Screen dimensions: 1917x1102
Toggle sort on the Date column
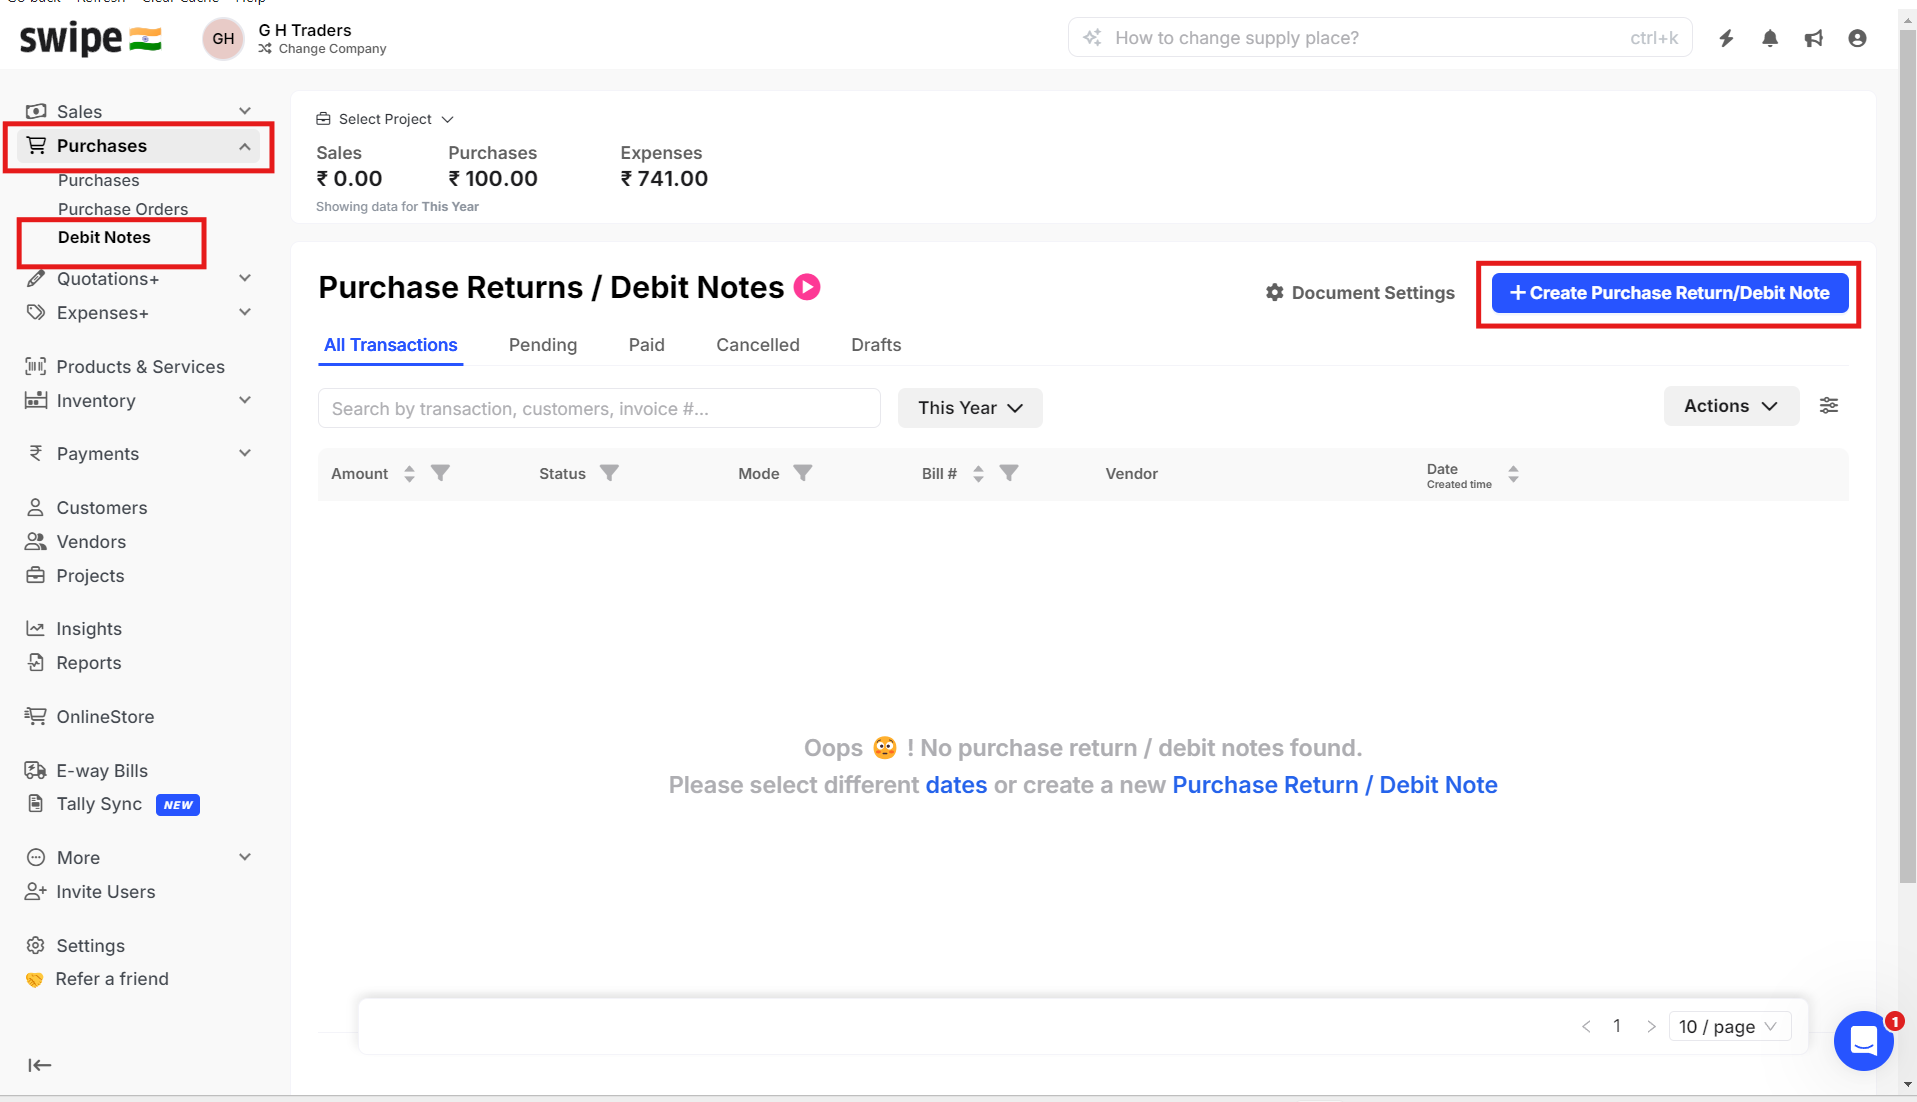click(1513, 474)
